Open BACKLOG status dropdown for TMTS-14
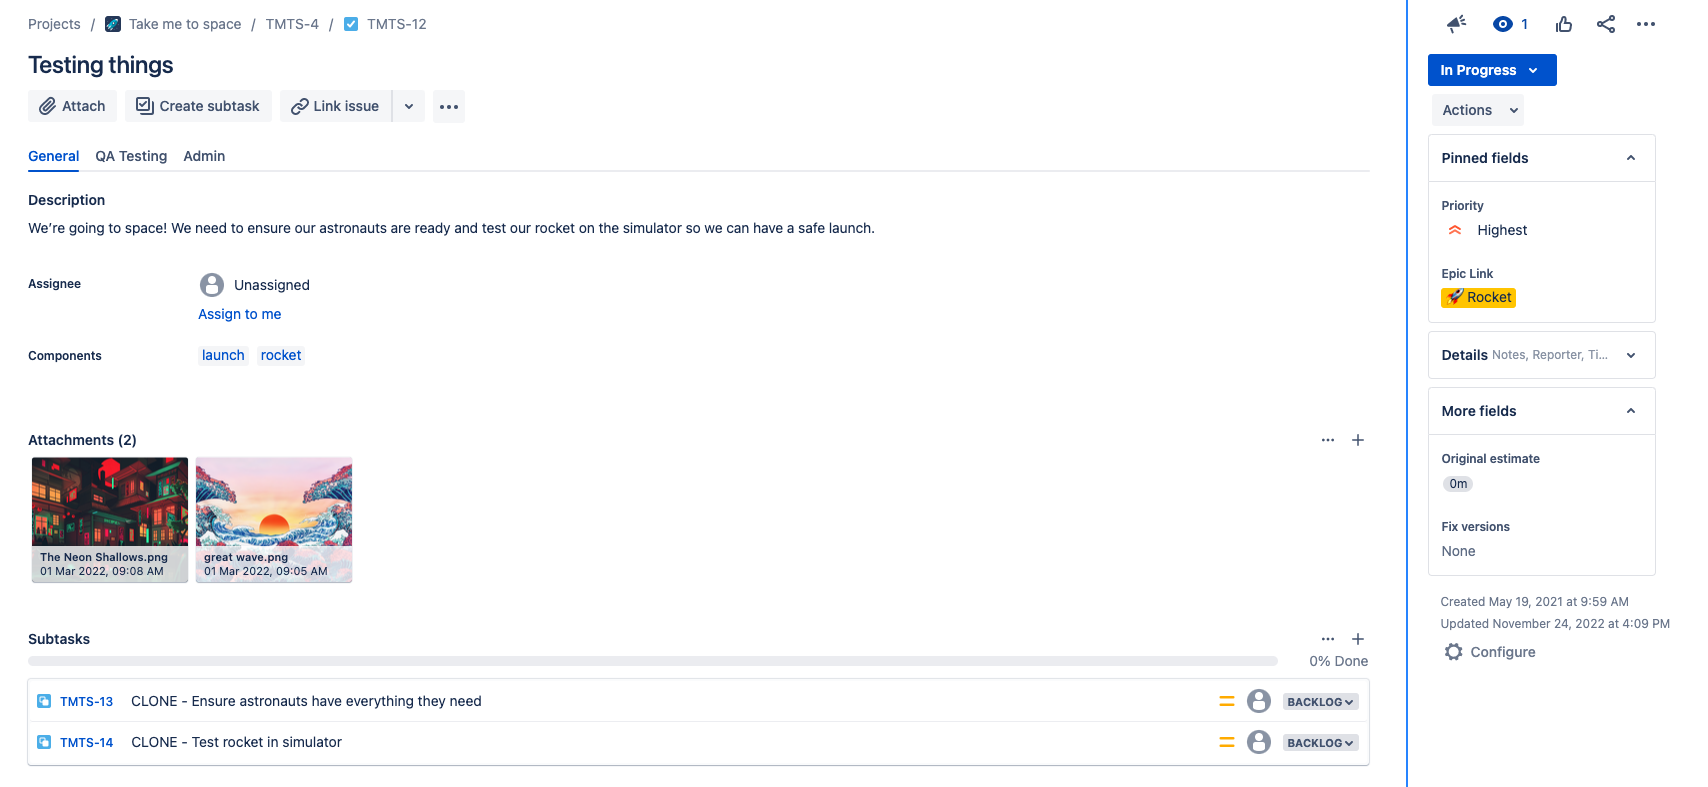This screenshot has width=1708, height=787. click(1320, 743)
